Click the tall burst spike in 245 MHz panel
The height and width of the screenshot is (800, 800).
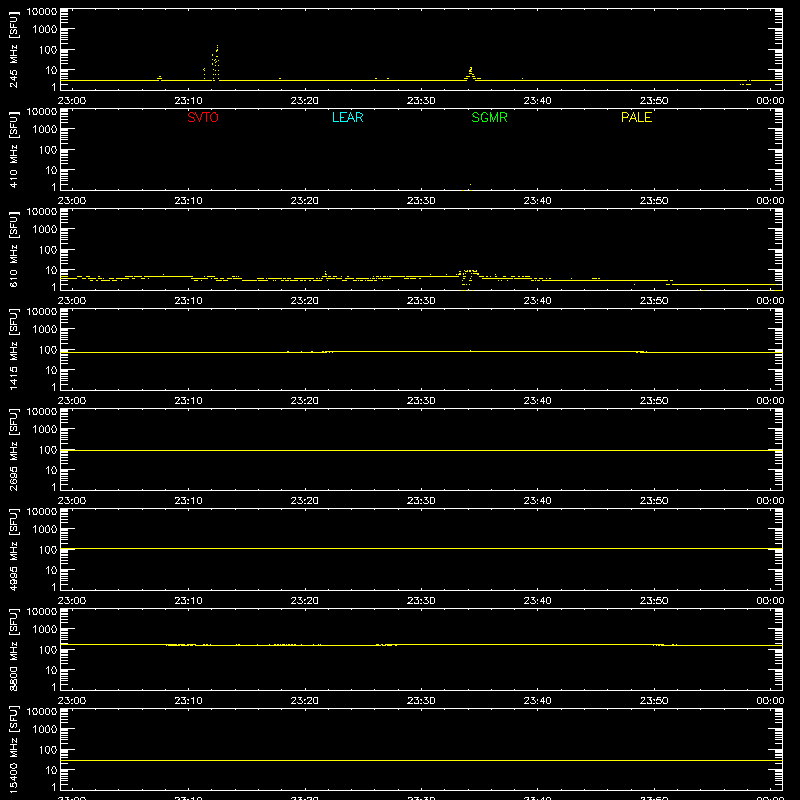(x=216, y=63)
